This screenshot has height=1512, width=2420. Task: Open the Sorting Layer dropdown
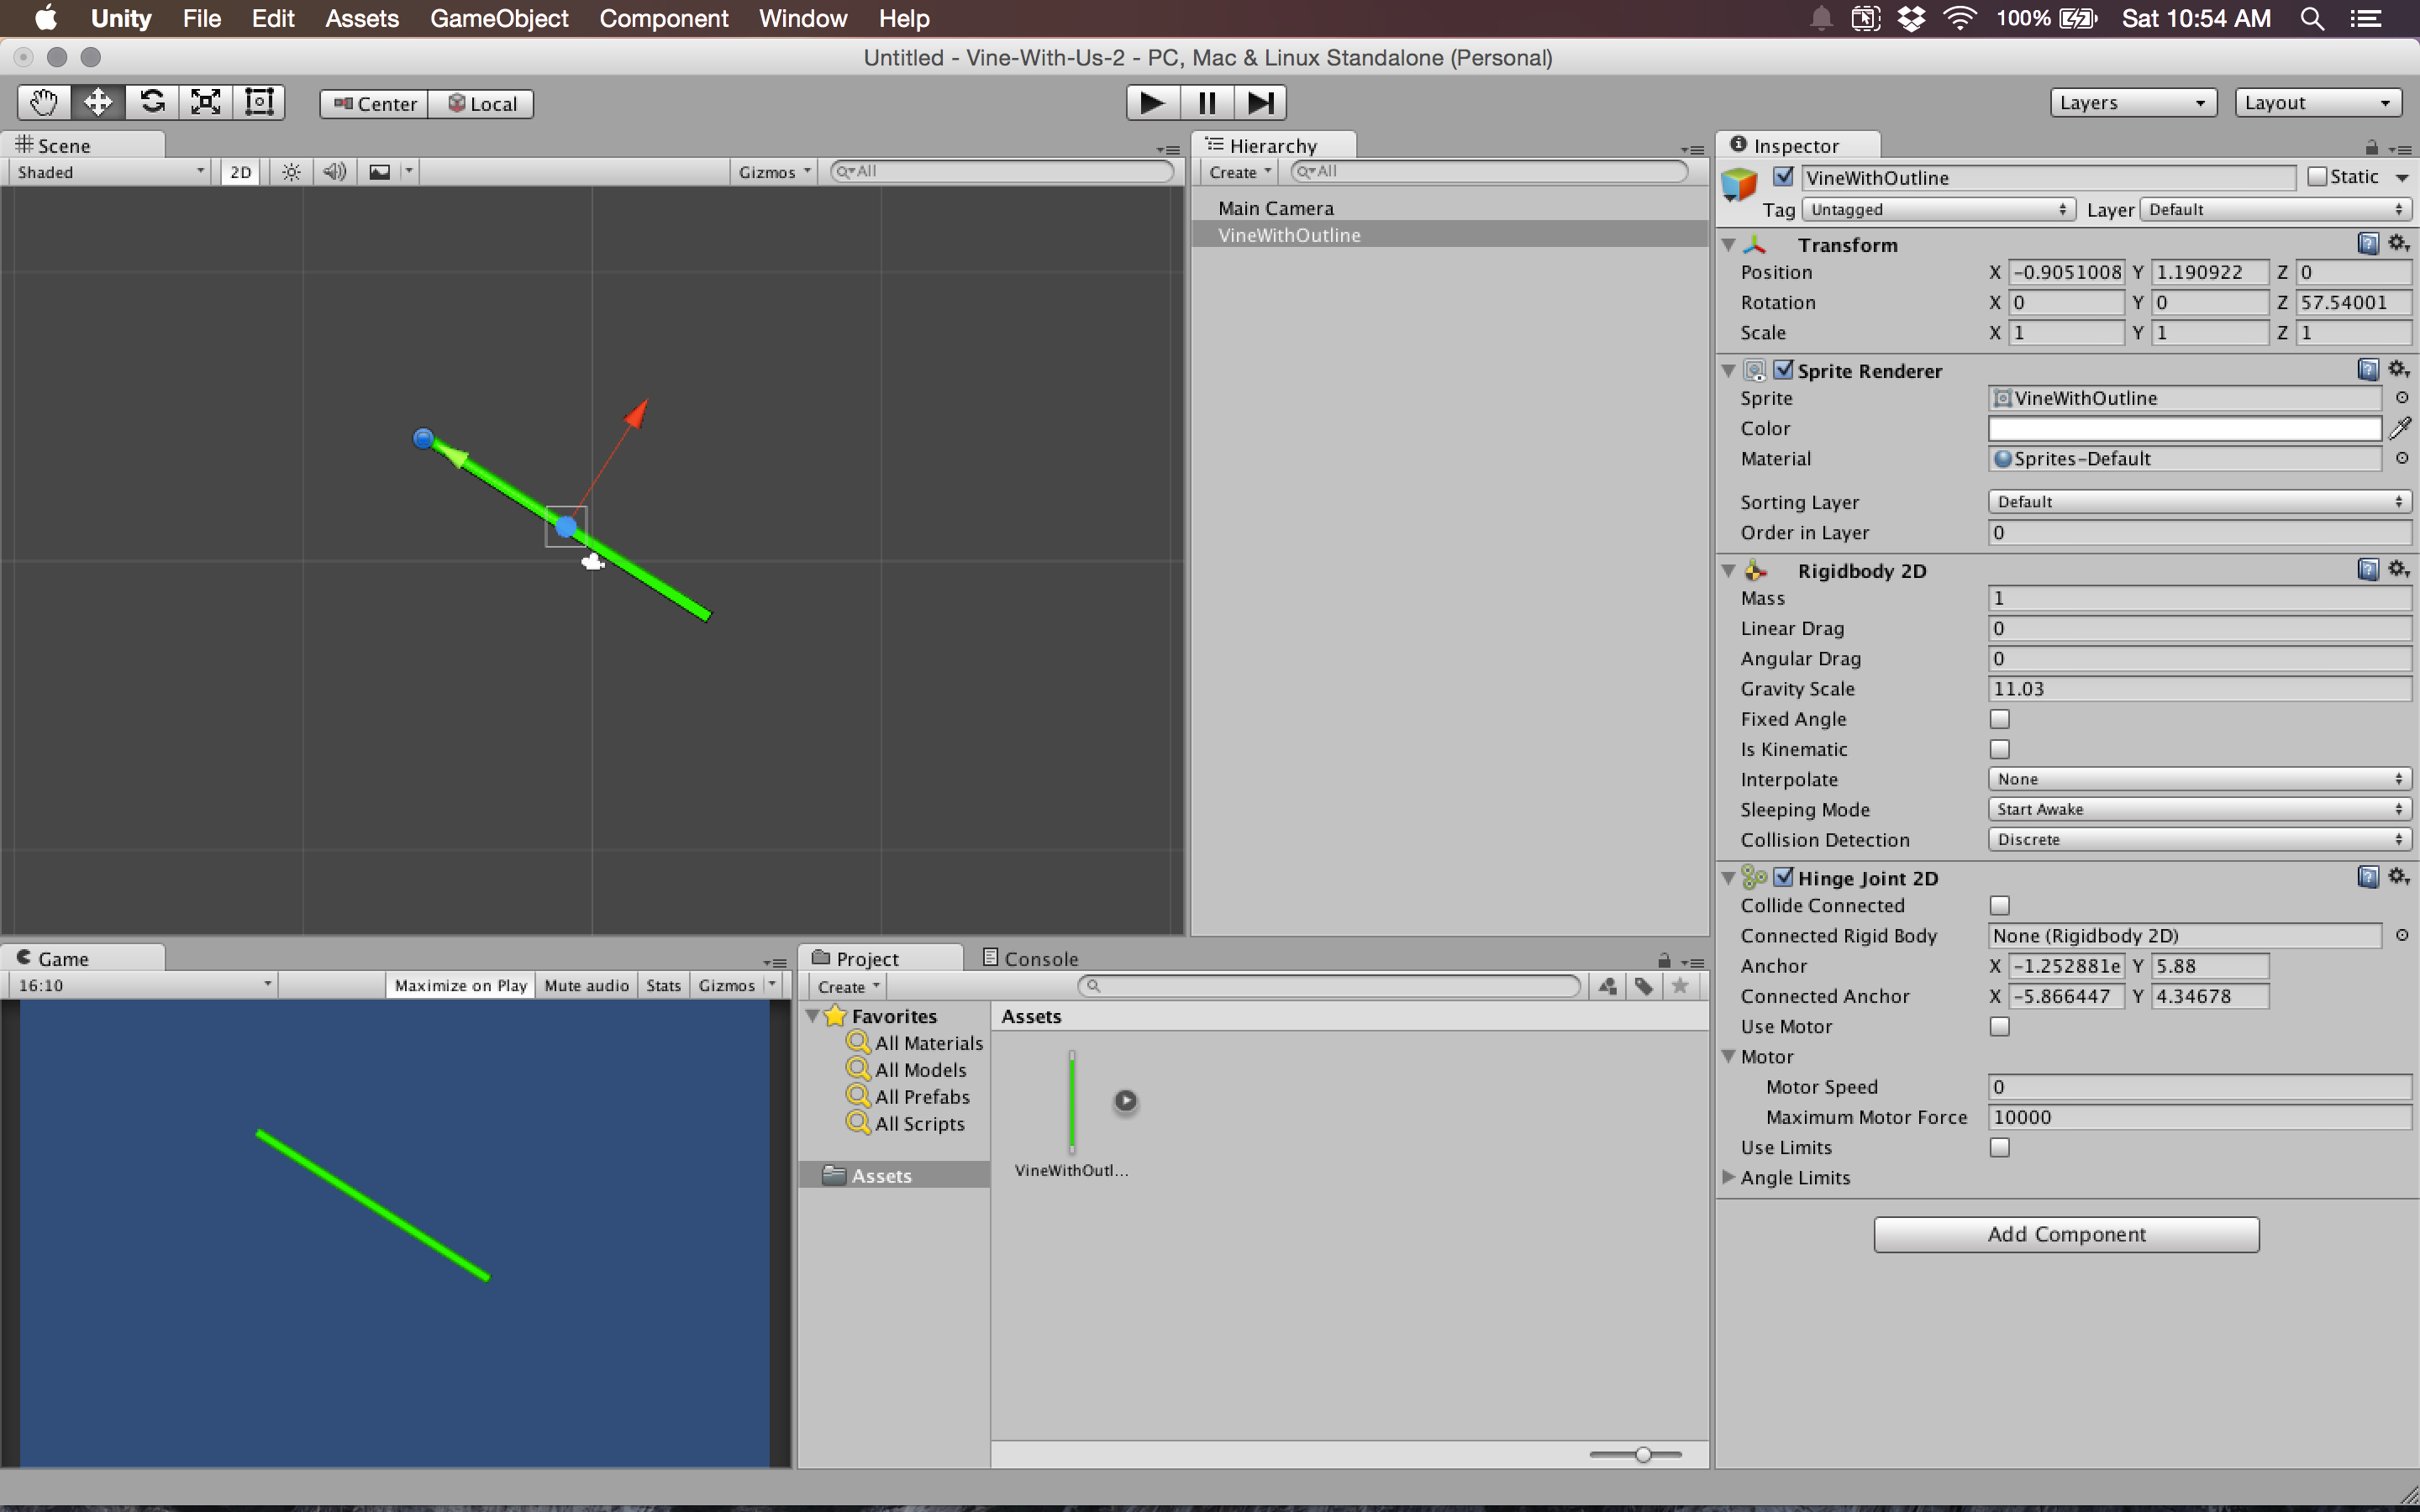click(2199, 502)
